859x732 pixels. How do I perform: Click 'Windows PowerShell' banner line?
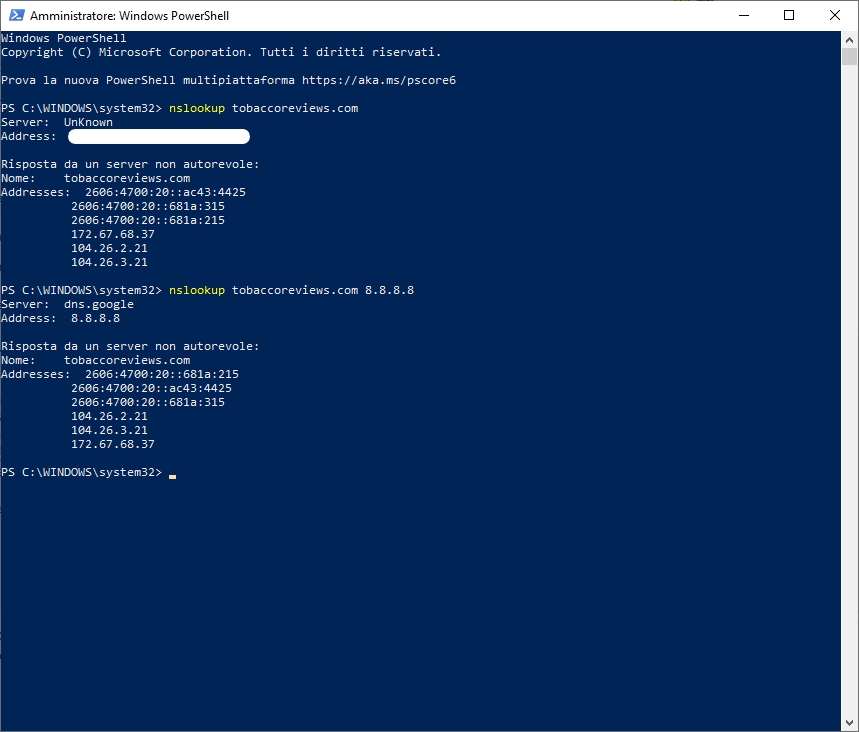coord(64,38)
